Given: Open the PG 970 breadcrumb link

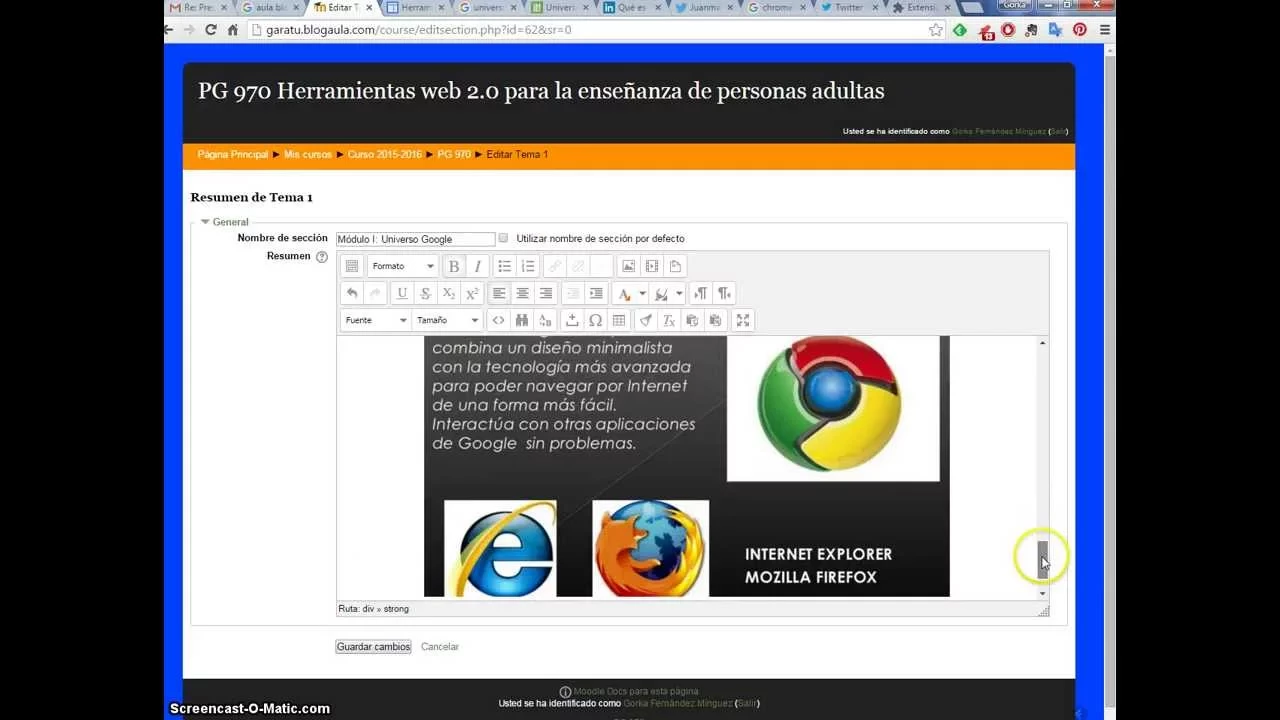Looking at the screenshot, I should tap(454, 155).
